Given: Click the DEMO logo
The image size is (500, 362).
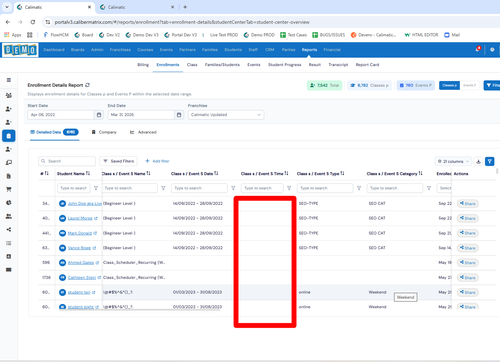Looking at the screenshot, I should (x=20, y=50).
